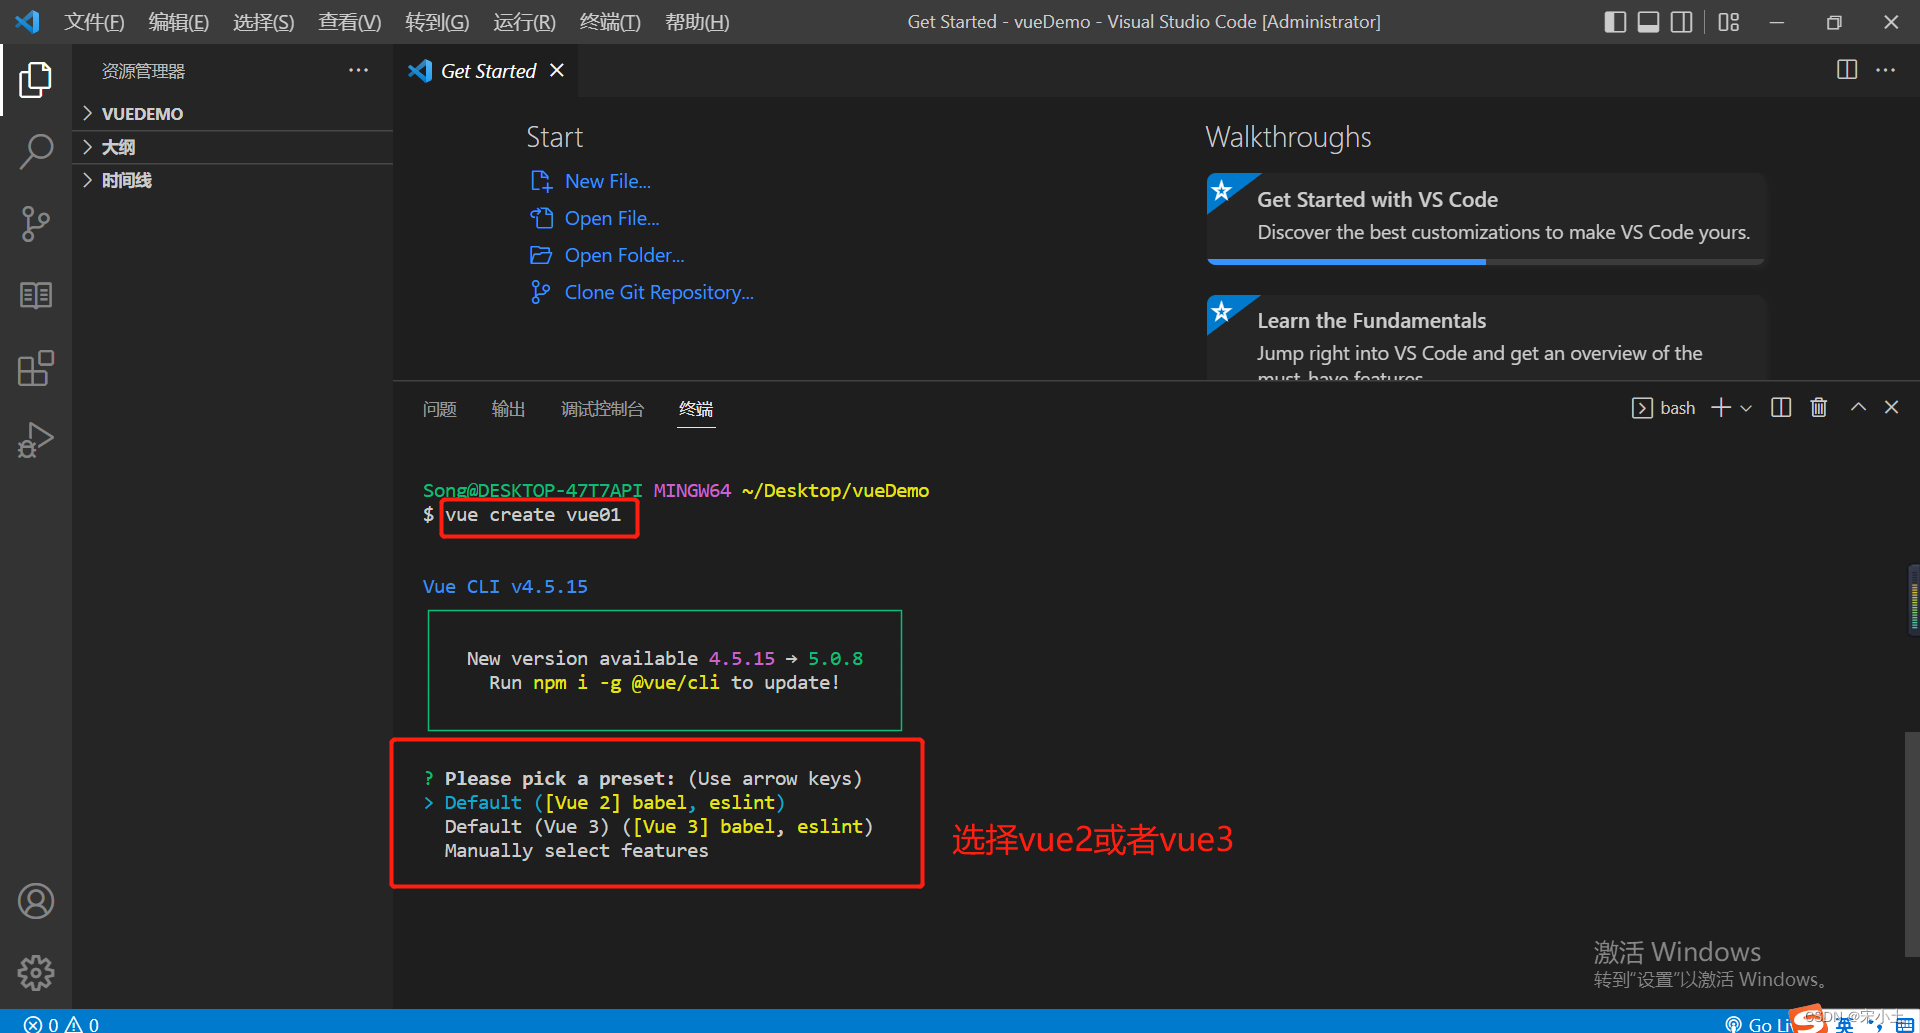Screen dimensions: 1920x1033
Task: Click 'Manually select features' line
Action: [576, 851]
